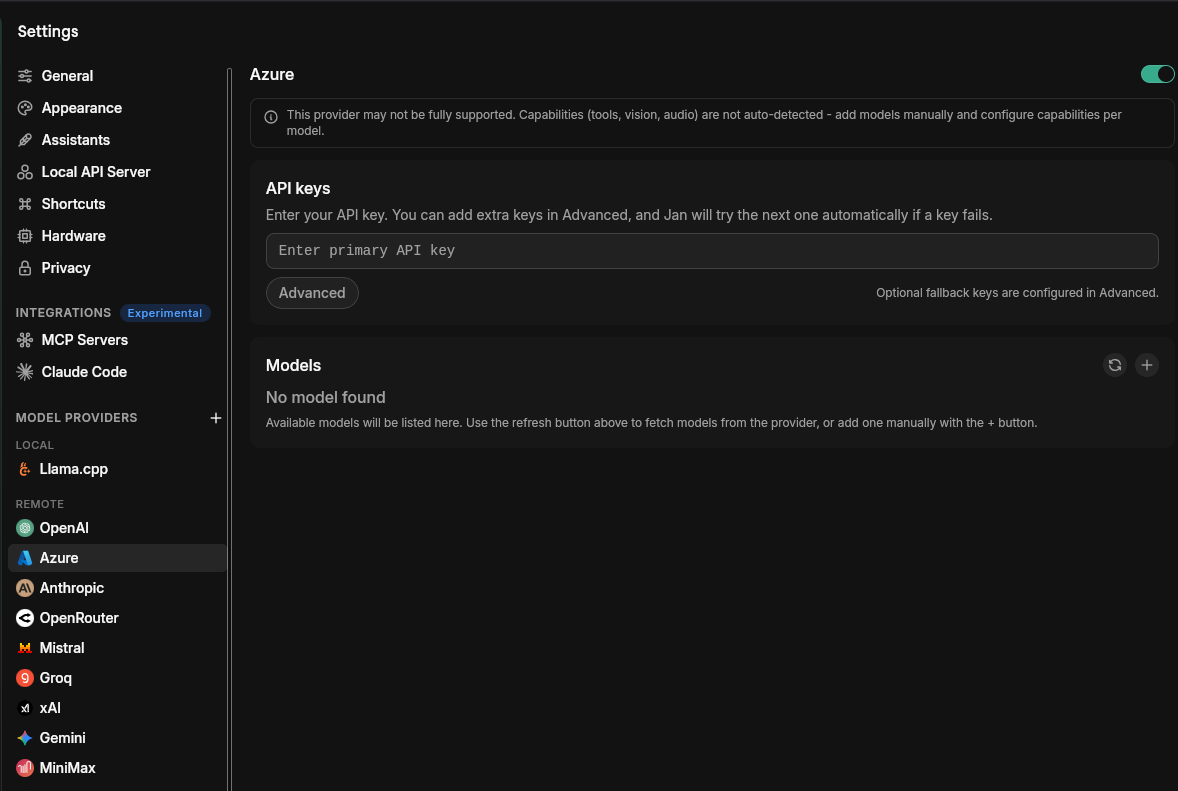Click the Gemini sparkle icon
1178x791 pixels.
25,738
